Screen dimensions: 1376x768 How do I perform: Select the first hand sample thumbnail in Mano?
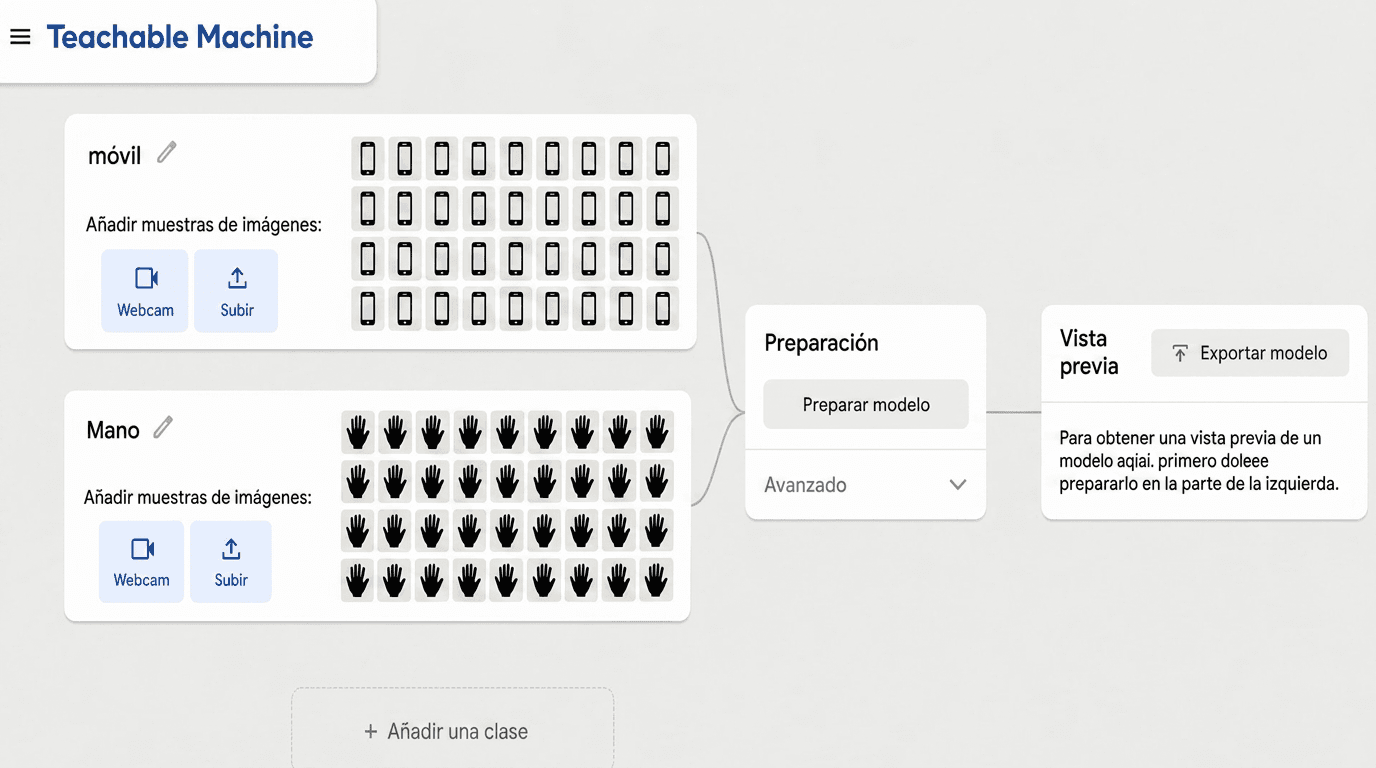[x=358, y=432]
